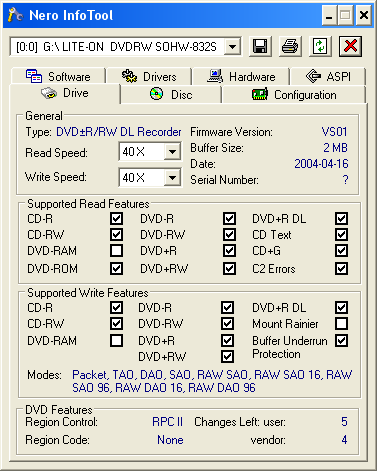Screen dimensions: 377x471
Task: Click the Region Code value None
Action: (170, 440)
